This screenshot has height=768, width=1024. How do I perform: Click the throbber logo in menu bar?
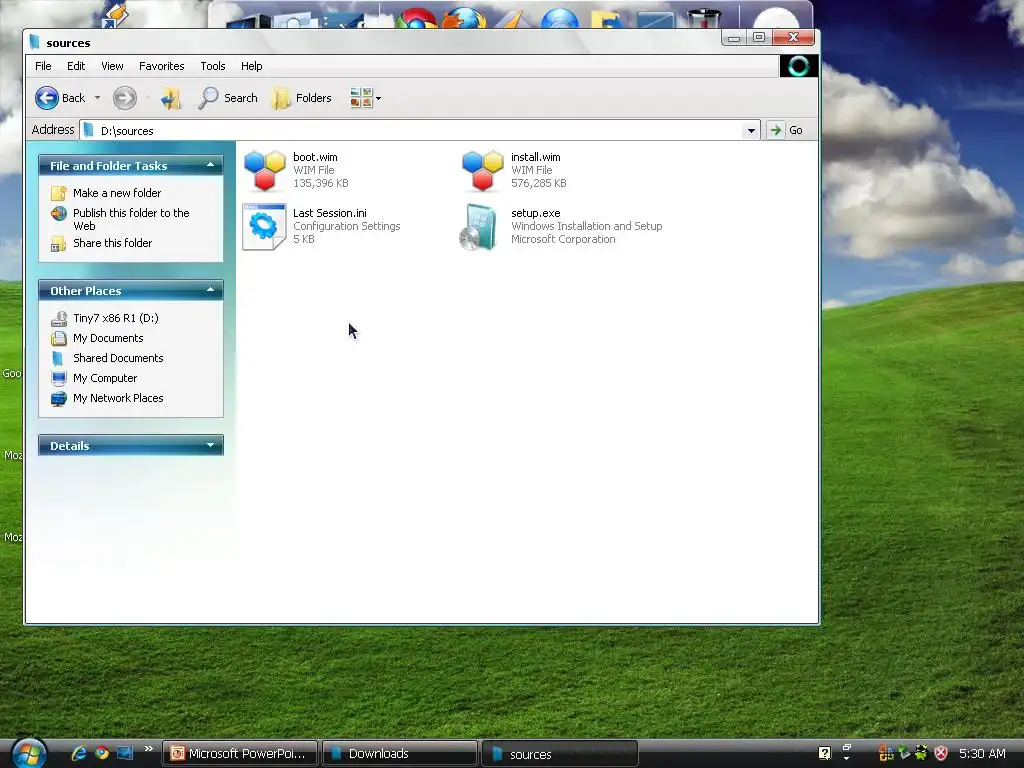(x=799, y=66)
